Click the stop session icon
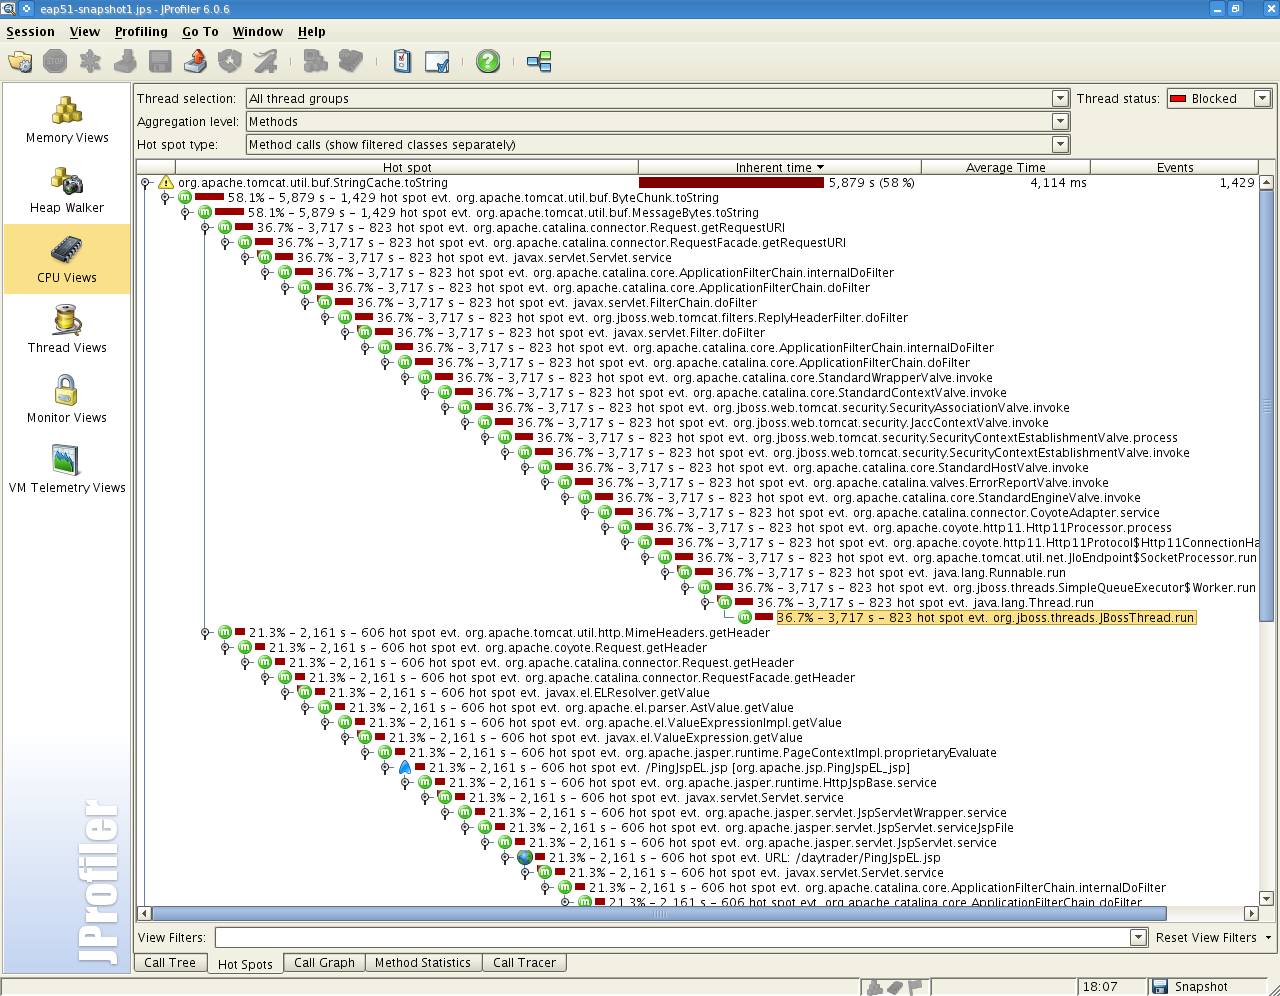 [55, 62]
